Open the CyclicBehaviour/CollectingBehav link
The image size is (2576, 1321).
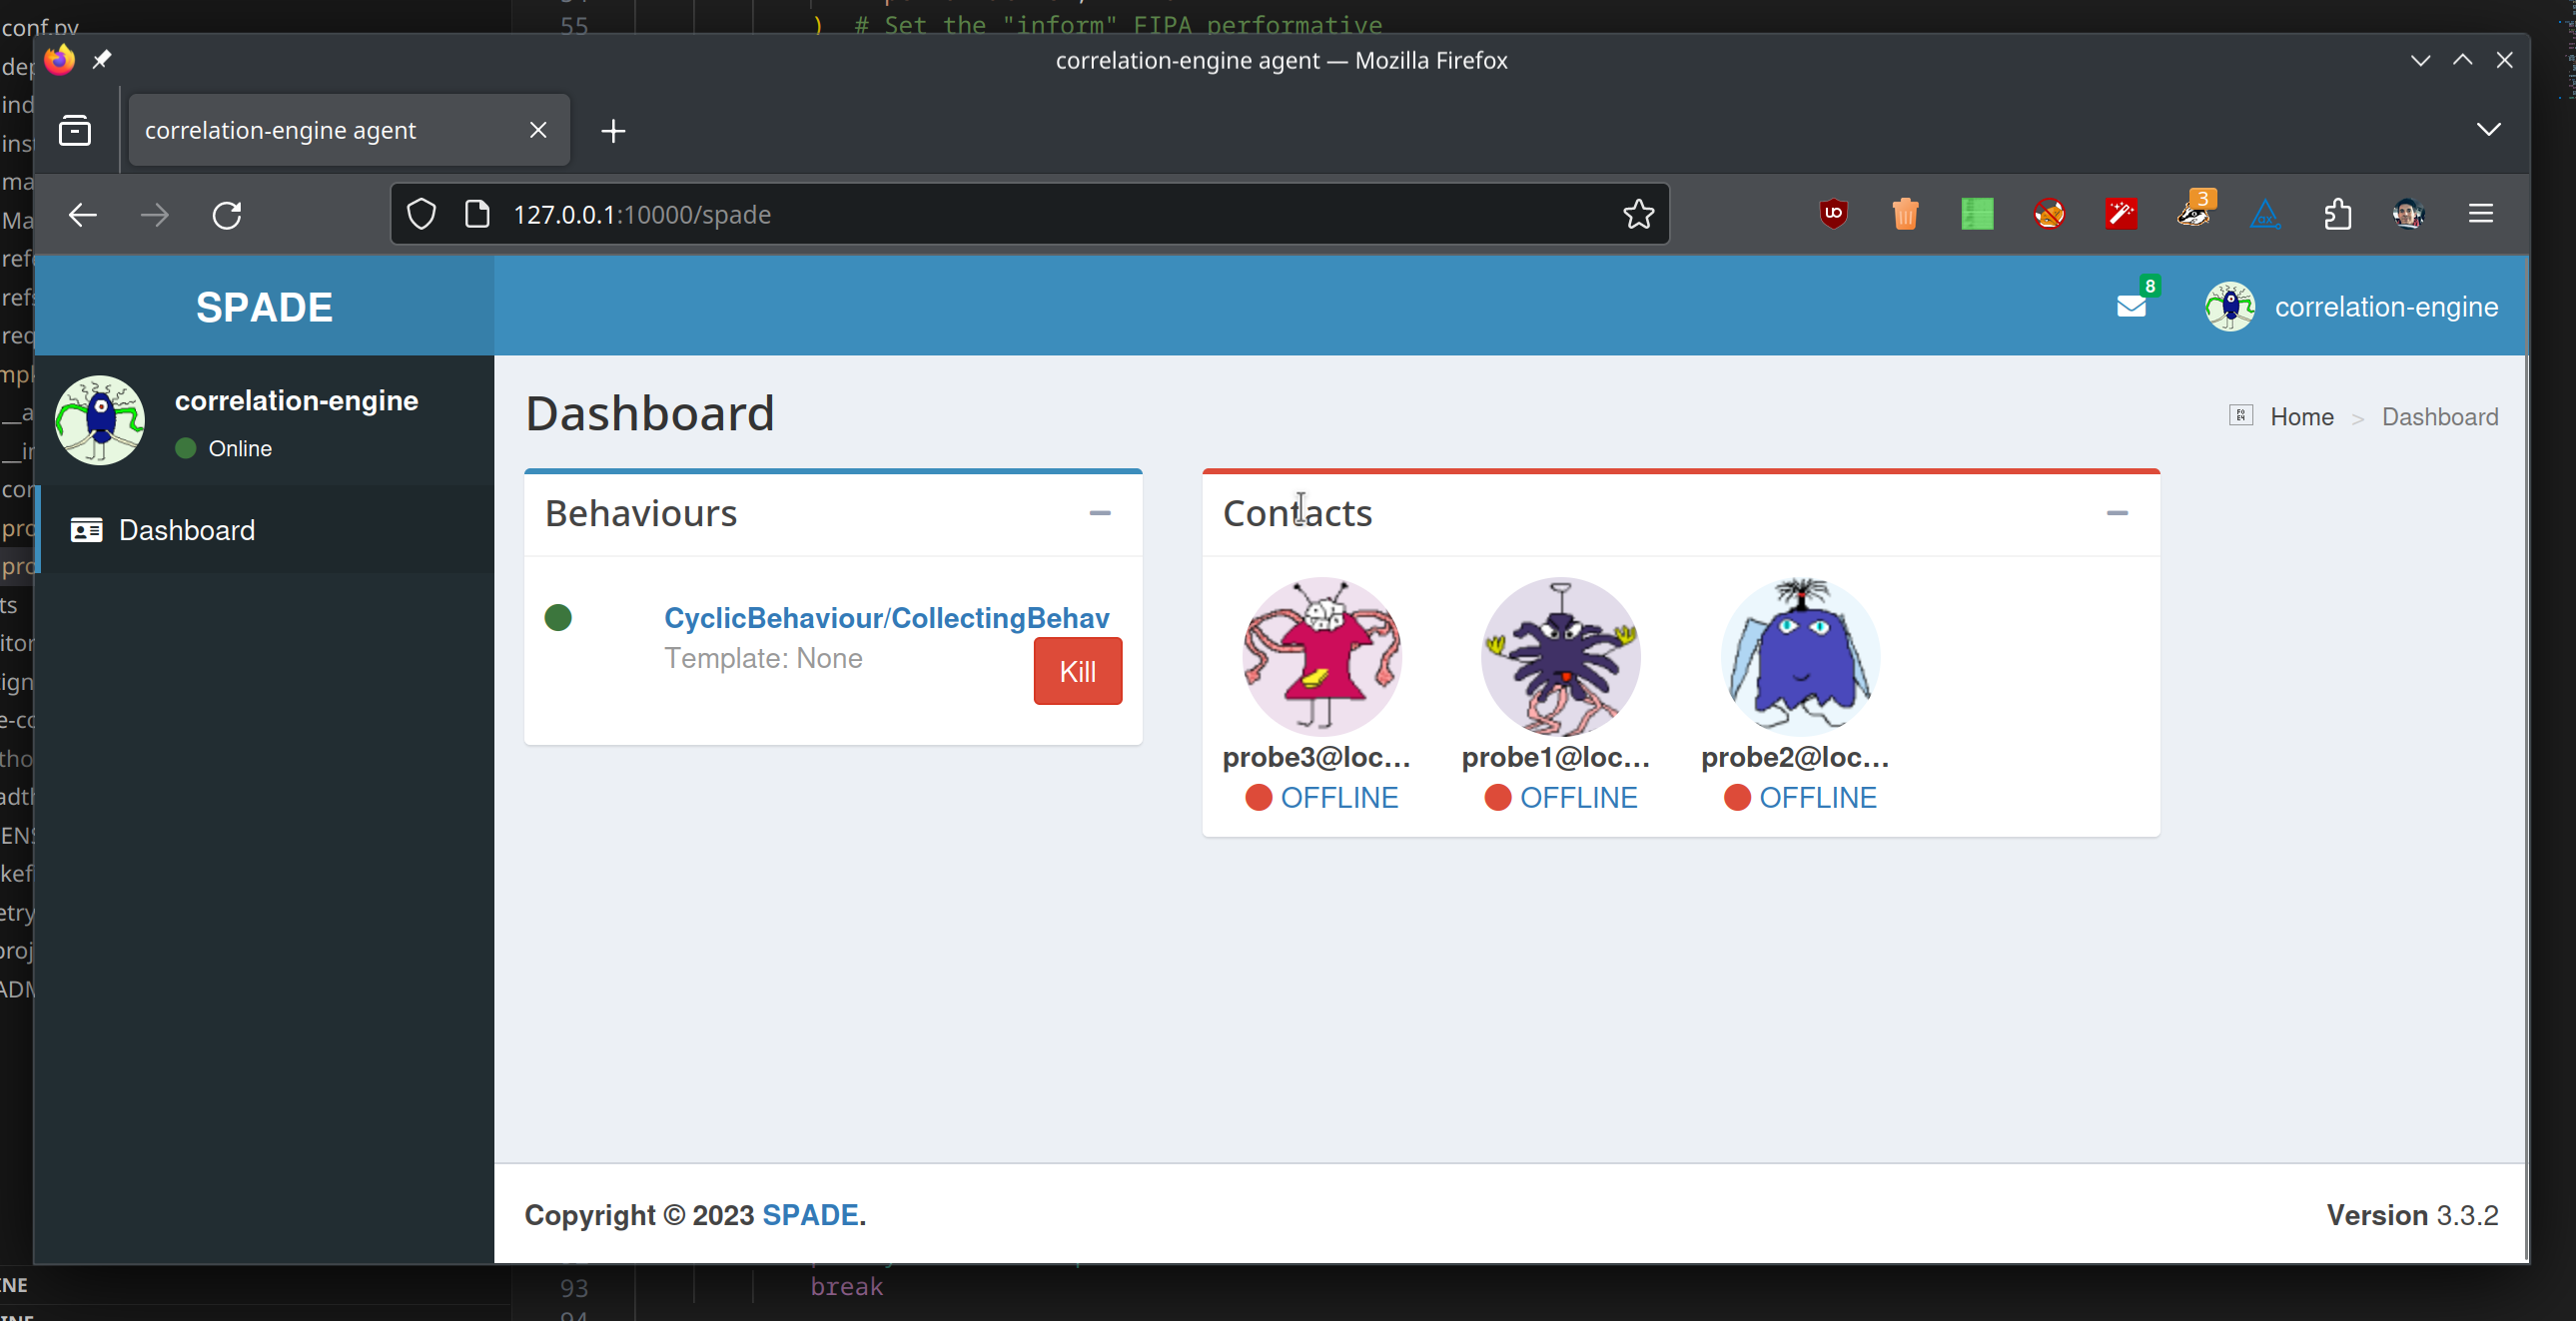coord(887,618)
